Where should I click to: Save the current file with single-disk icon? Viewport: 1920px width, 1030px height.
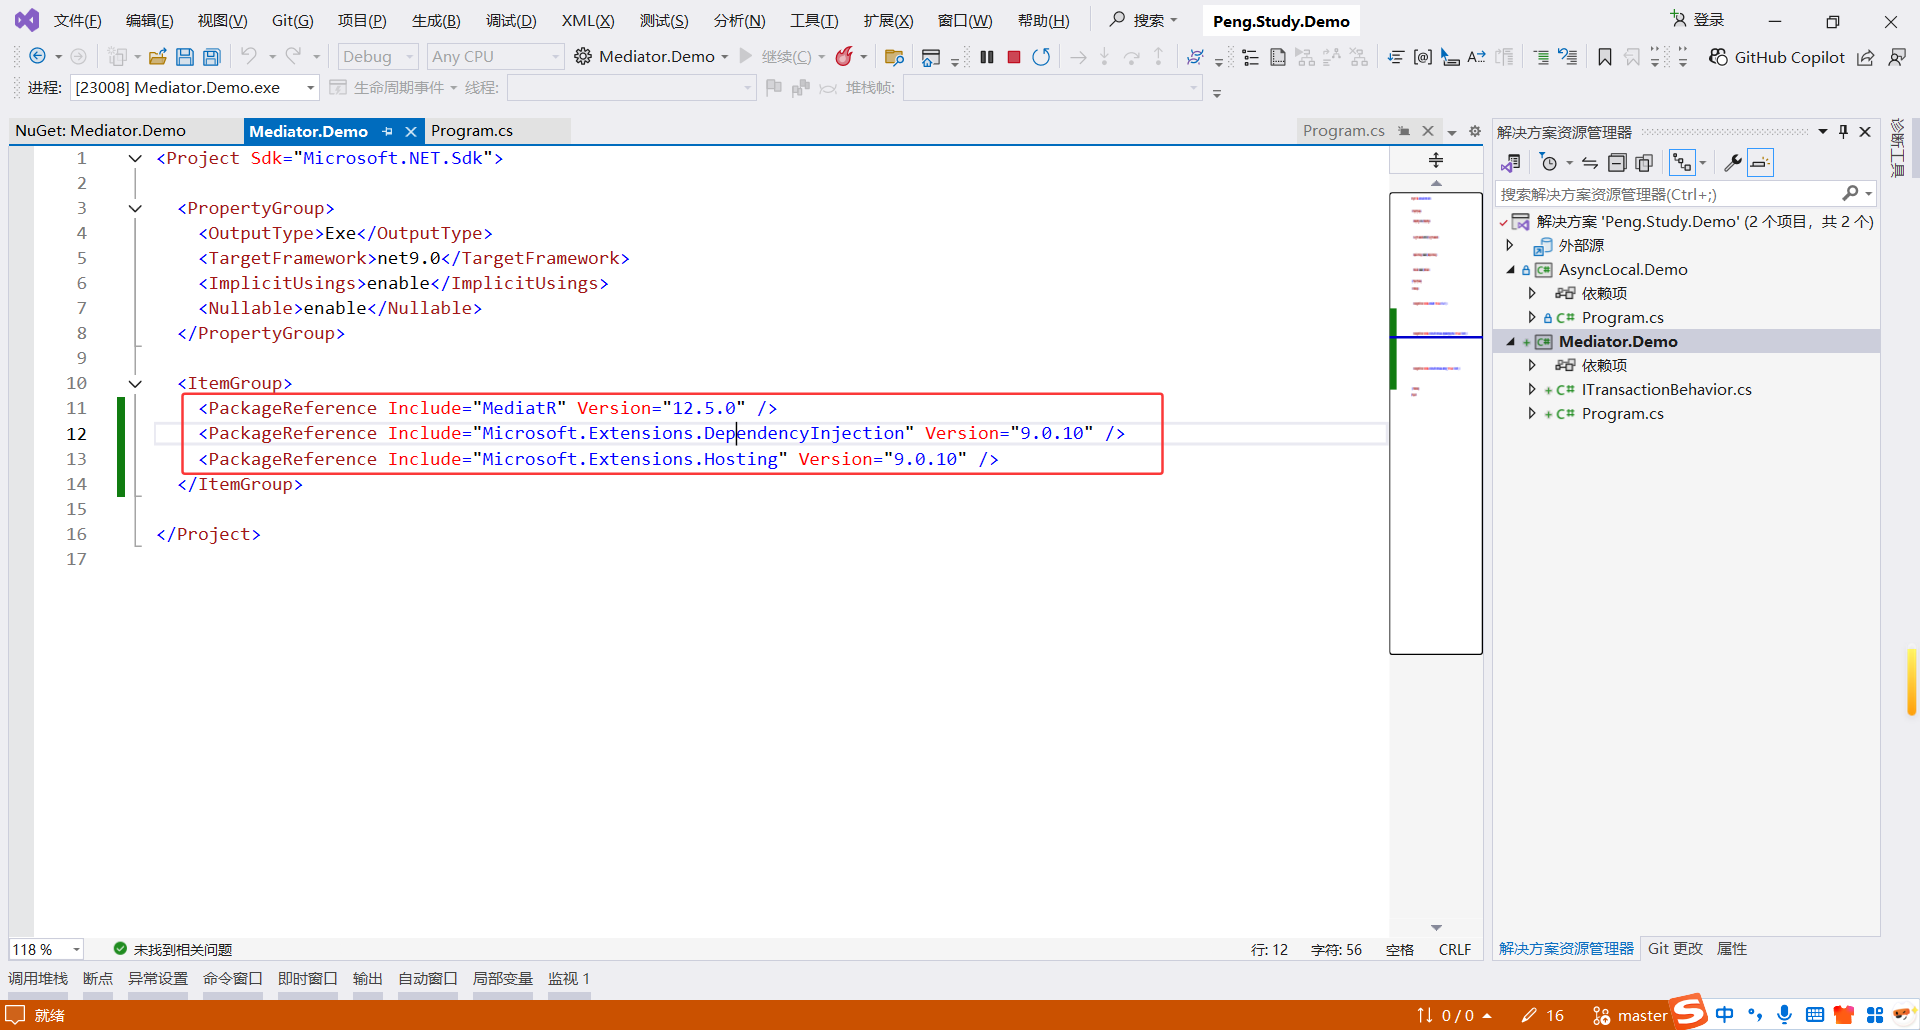[x=185, y=57]
